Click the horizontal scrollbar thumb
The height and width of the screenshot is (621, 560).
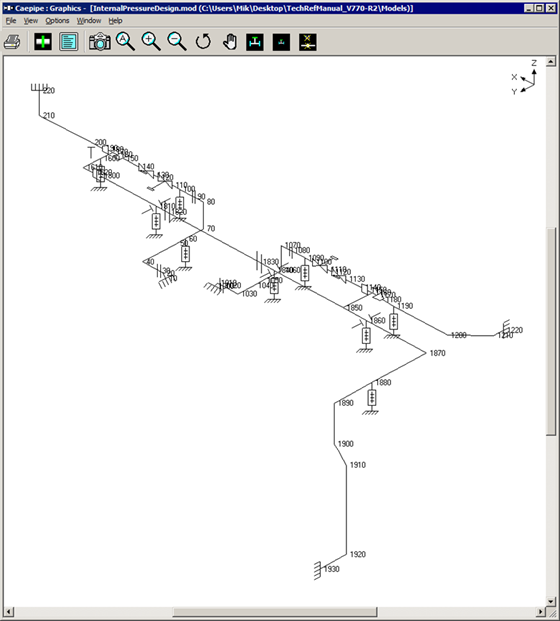[274, 612]
